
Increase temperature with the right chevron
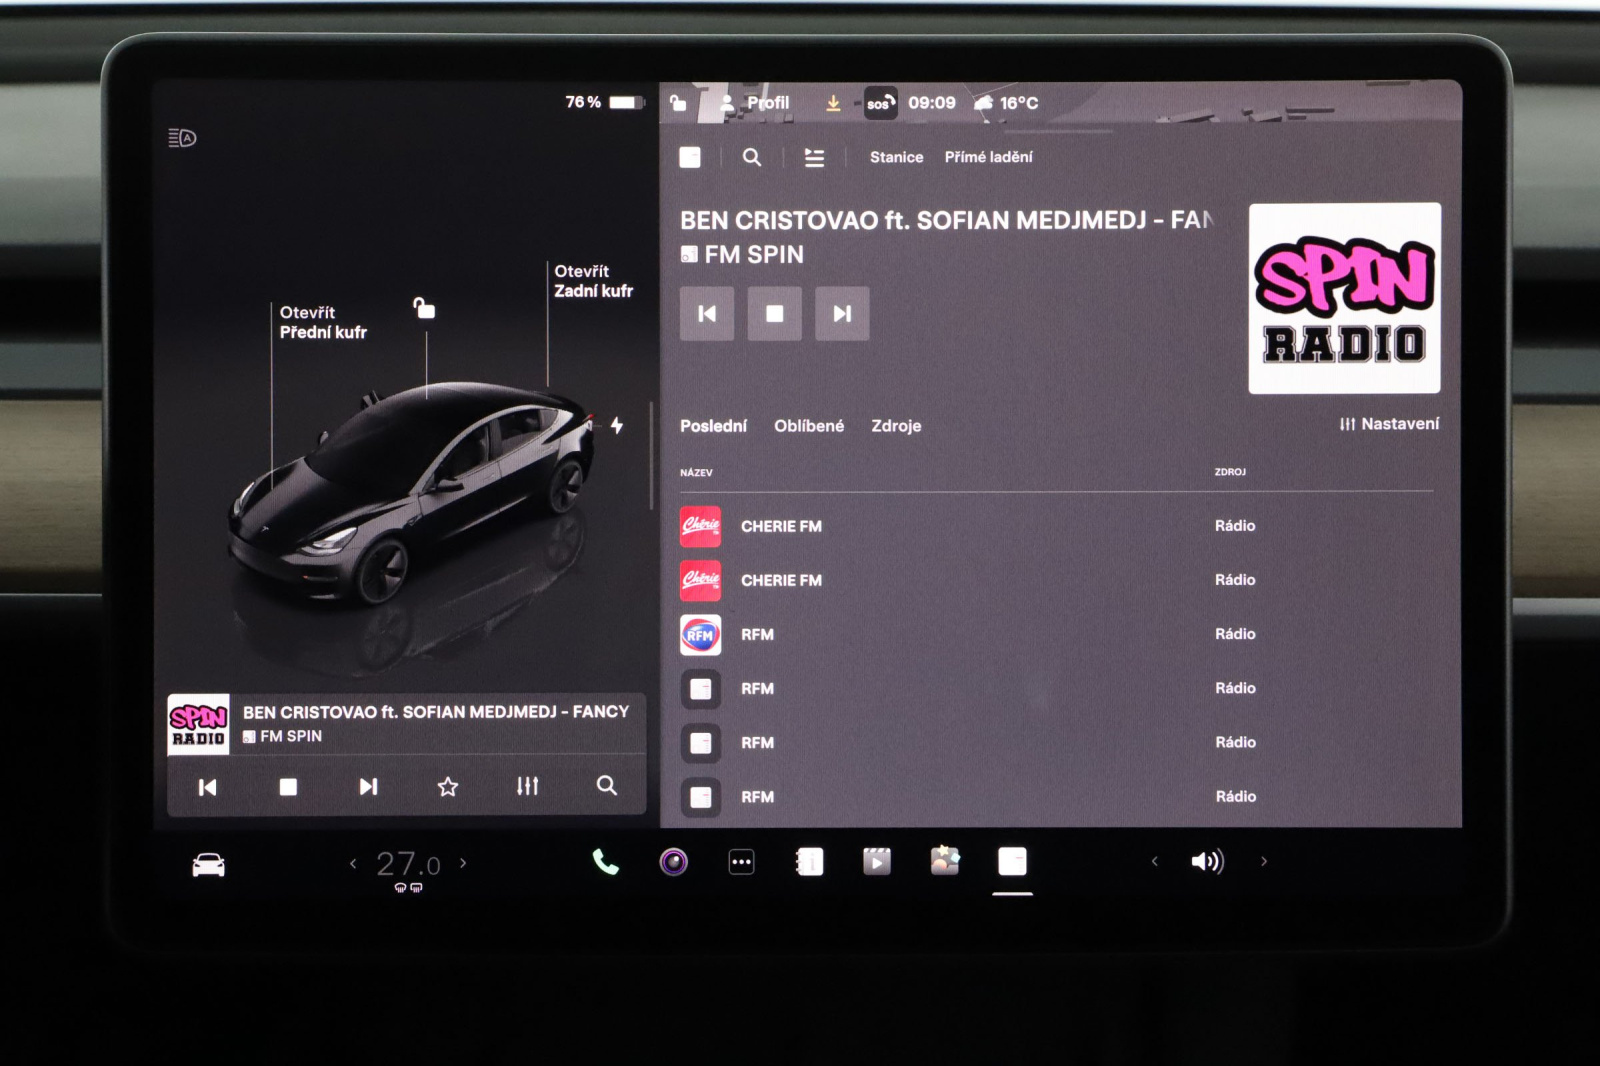tap(463, 863)
